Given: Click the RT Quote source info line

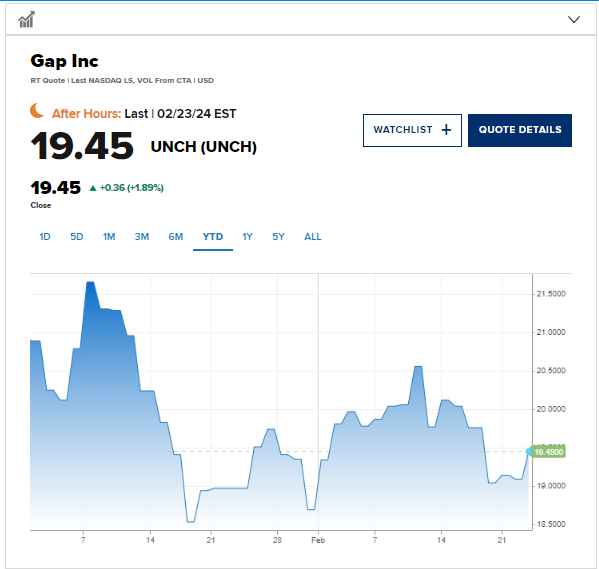Looking at the screenshot, I should tap(122, 81).
